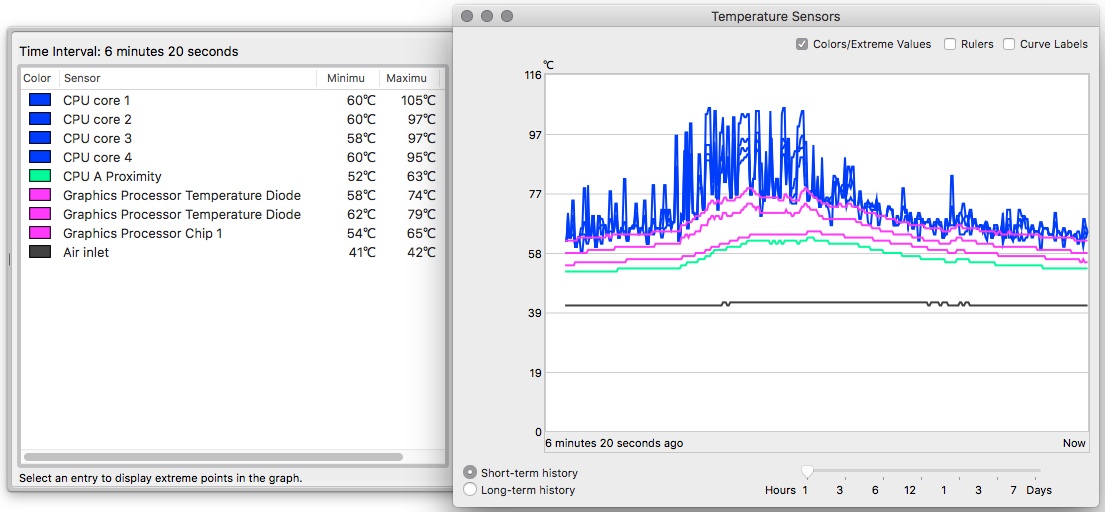Image resolution: width=1105 pixels, height=512 pixels.
Task: Click the Time Interval text label
Action: [x=128, y=51]
